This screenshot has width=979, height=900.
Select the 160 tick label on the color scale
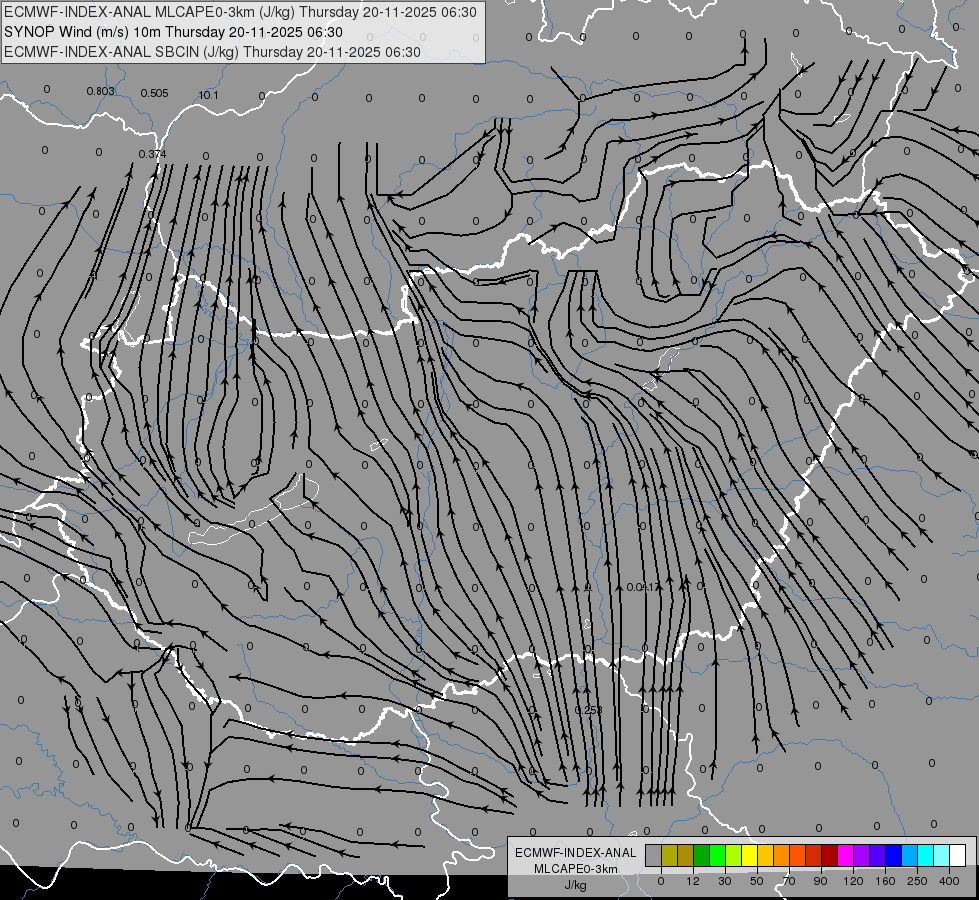pos(885,881)
